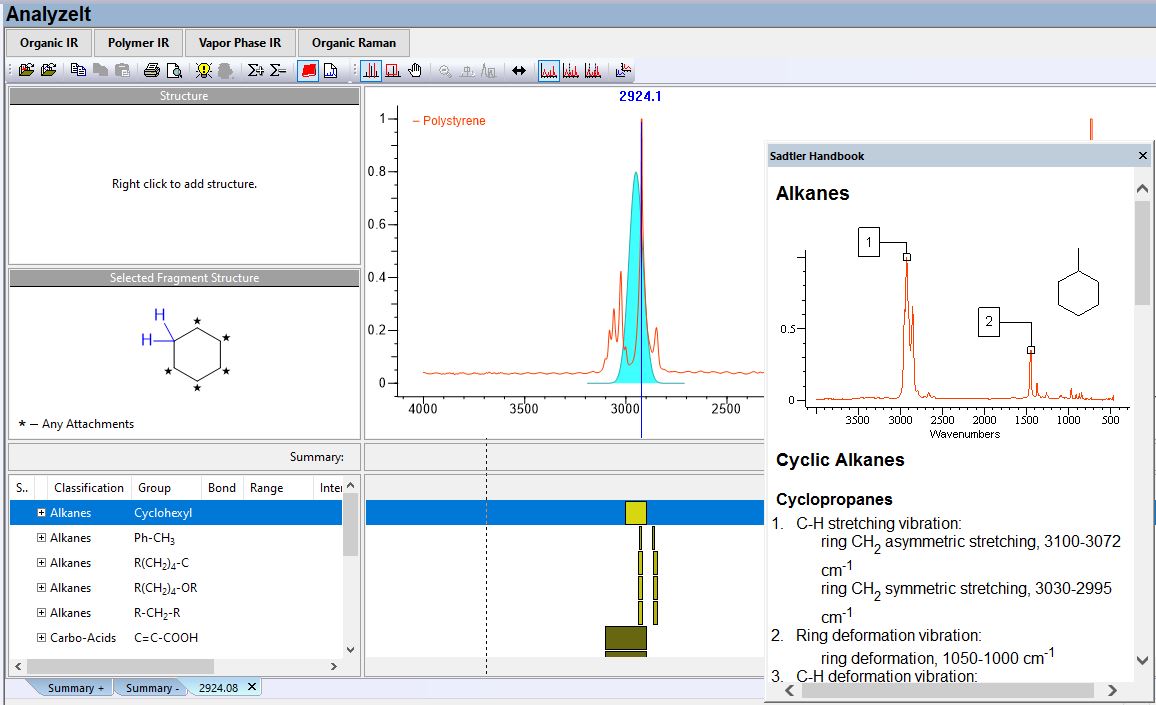This screenshot has height=705, width=1156.
Task: Open the Summary + bottom tab
Action: 75,688
